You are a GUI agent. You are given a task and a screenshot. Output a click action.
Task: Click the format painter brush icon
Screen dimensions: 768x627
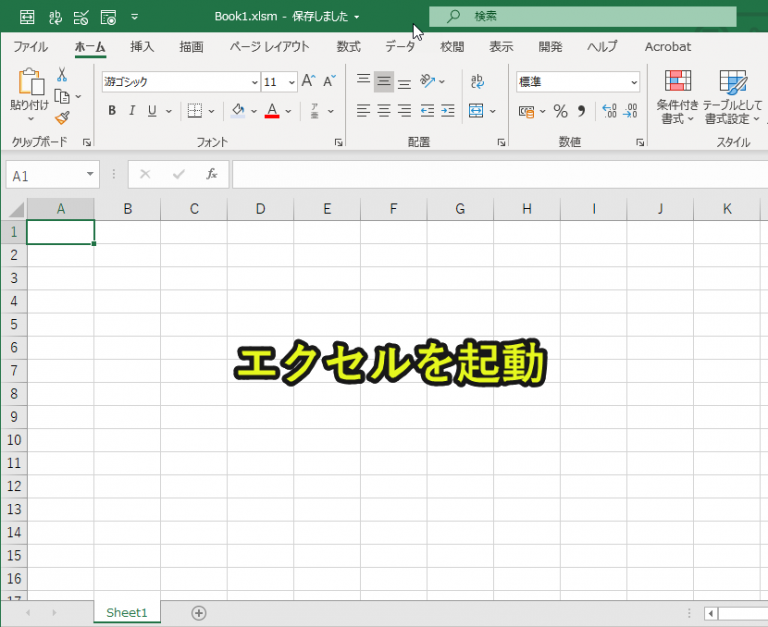(x=62, y=118)
